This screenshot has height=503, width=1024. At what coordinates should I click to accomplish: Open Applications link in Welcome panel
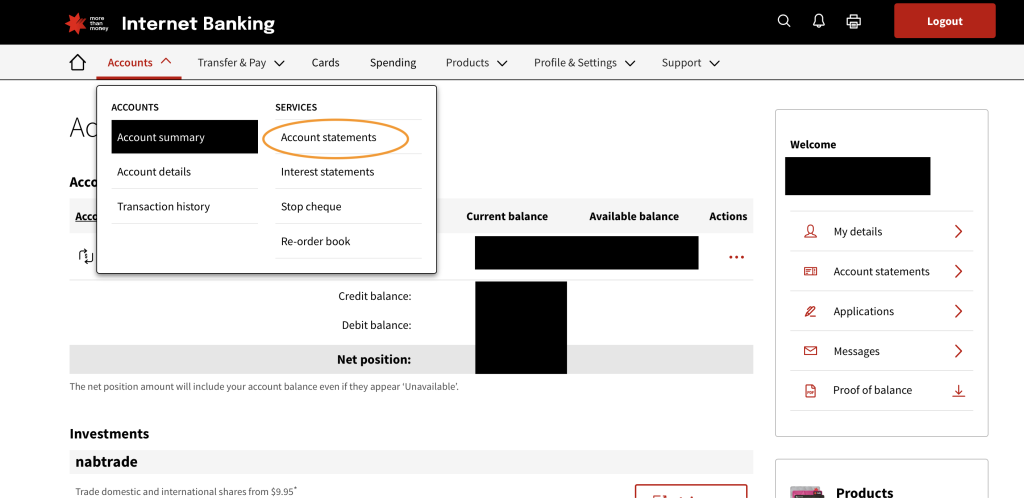(863, 311)
